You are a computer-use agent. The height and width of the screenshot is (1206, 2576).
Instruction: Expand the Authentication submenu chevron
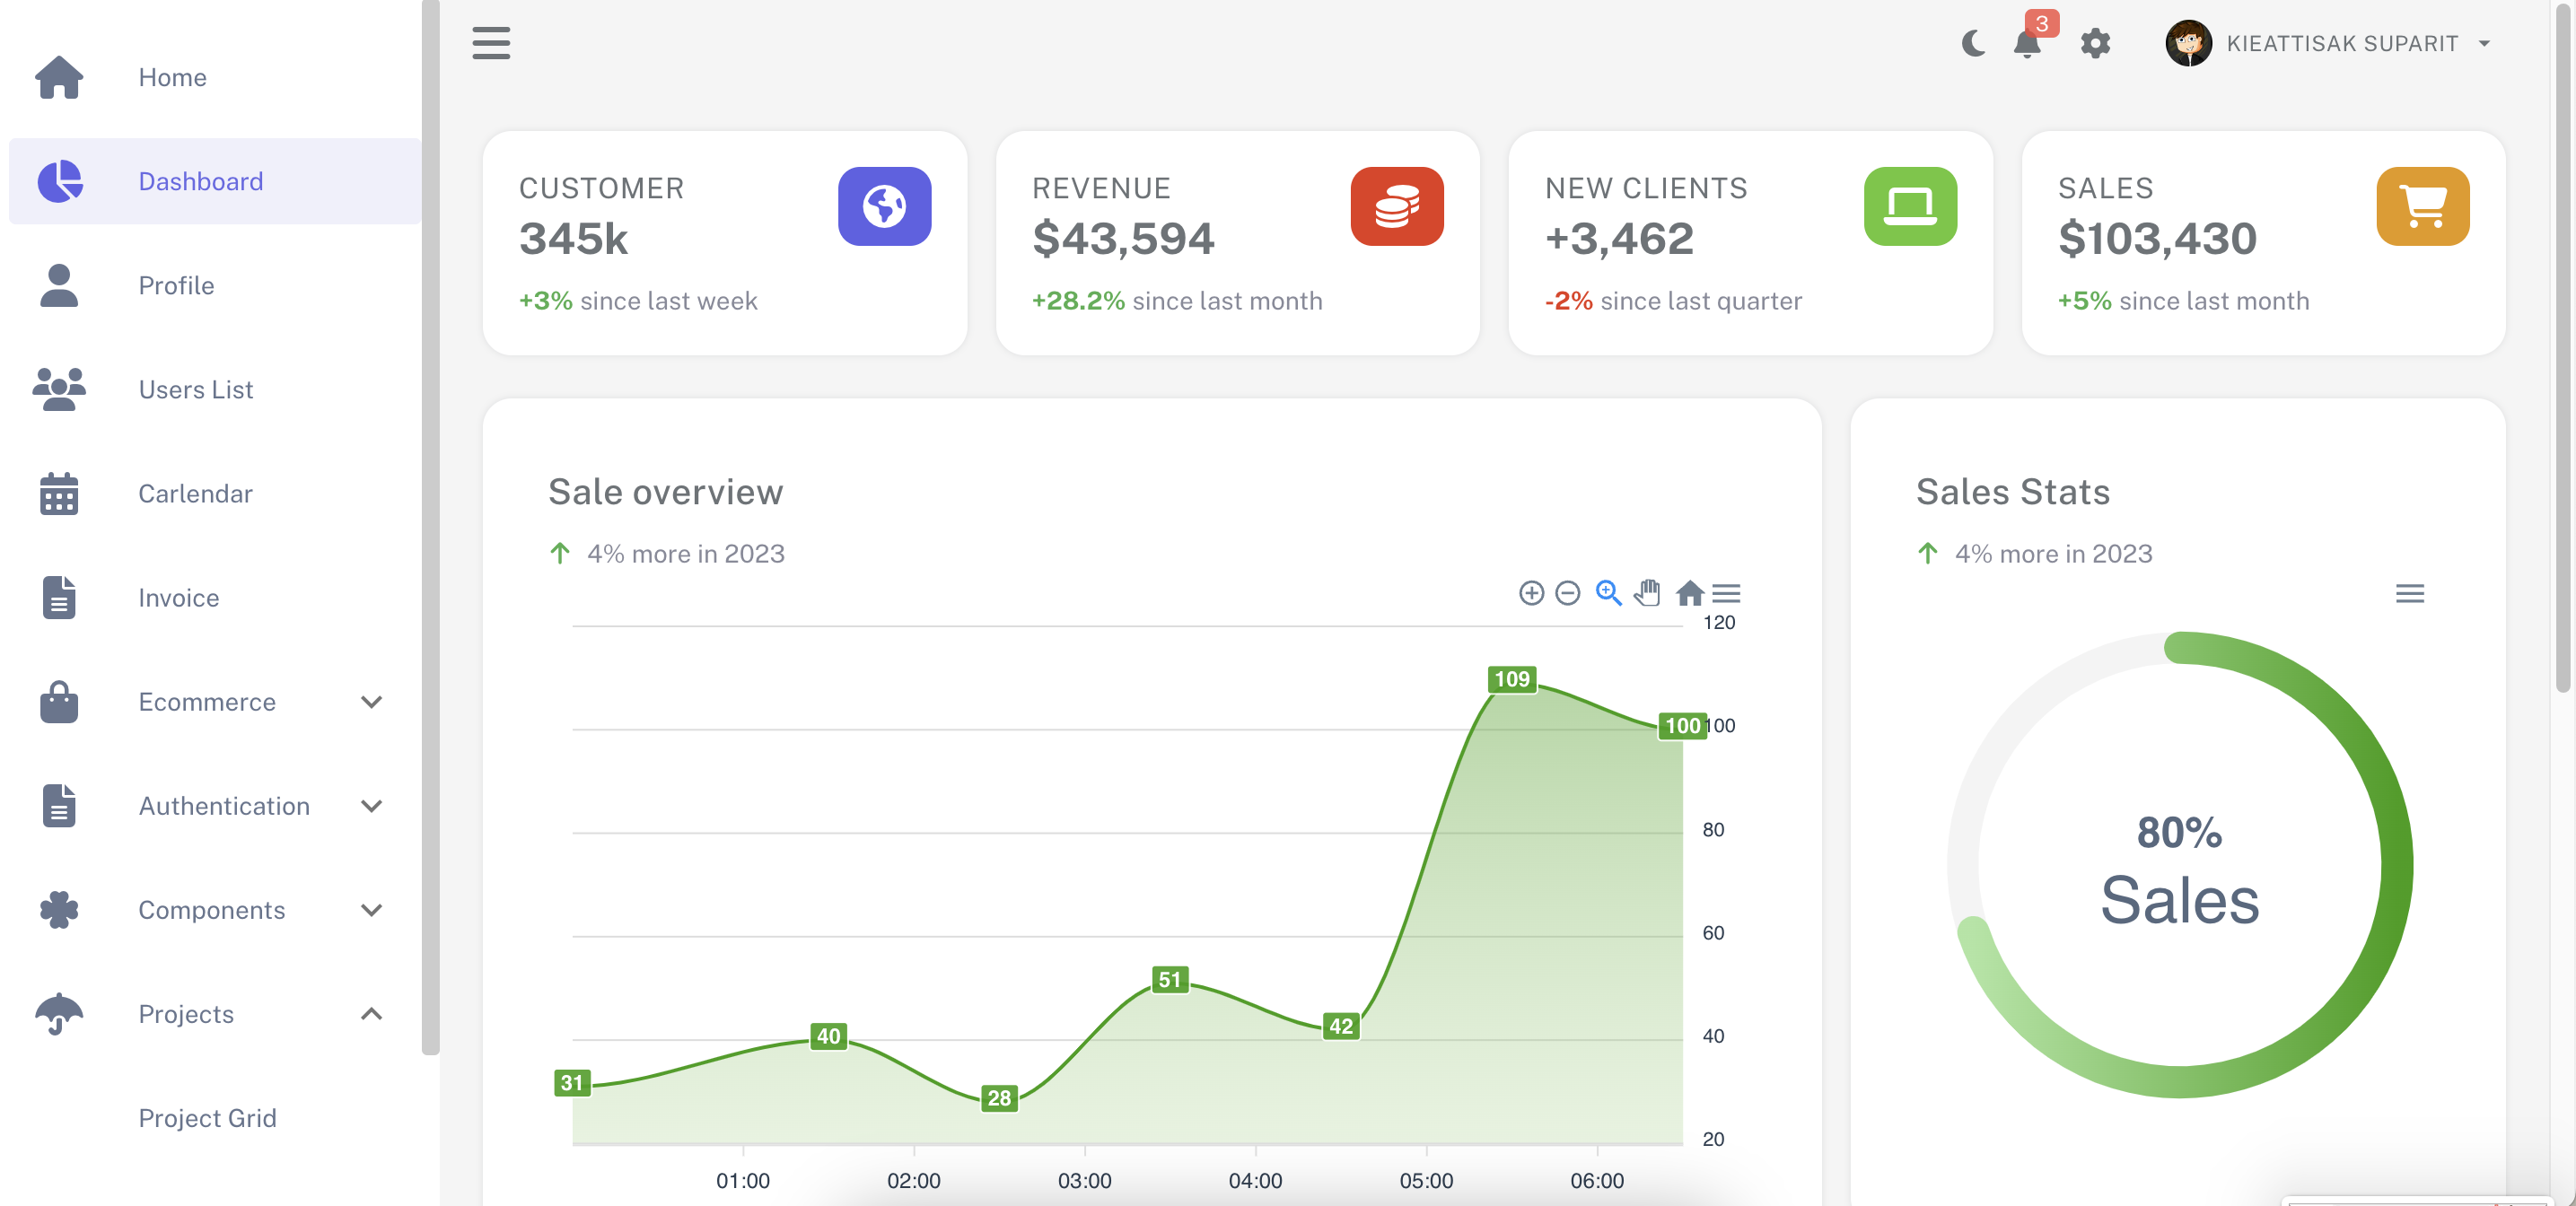371,806
